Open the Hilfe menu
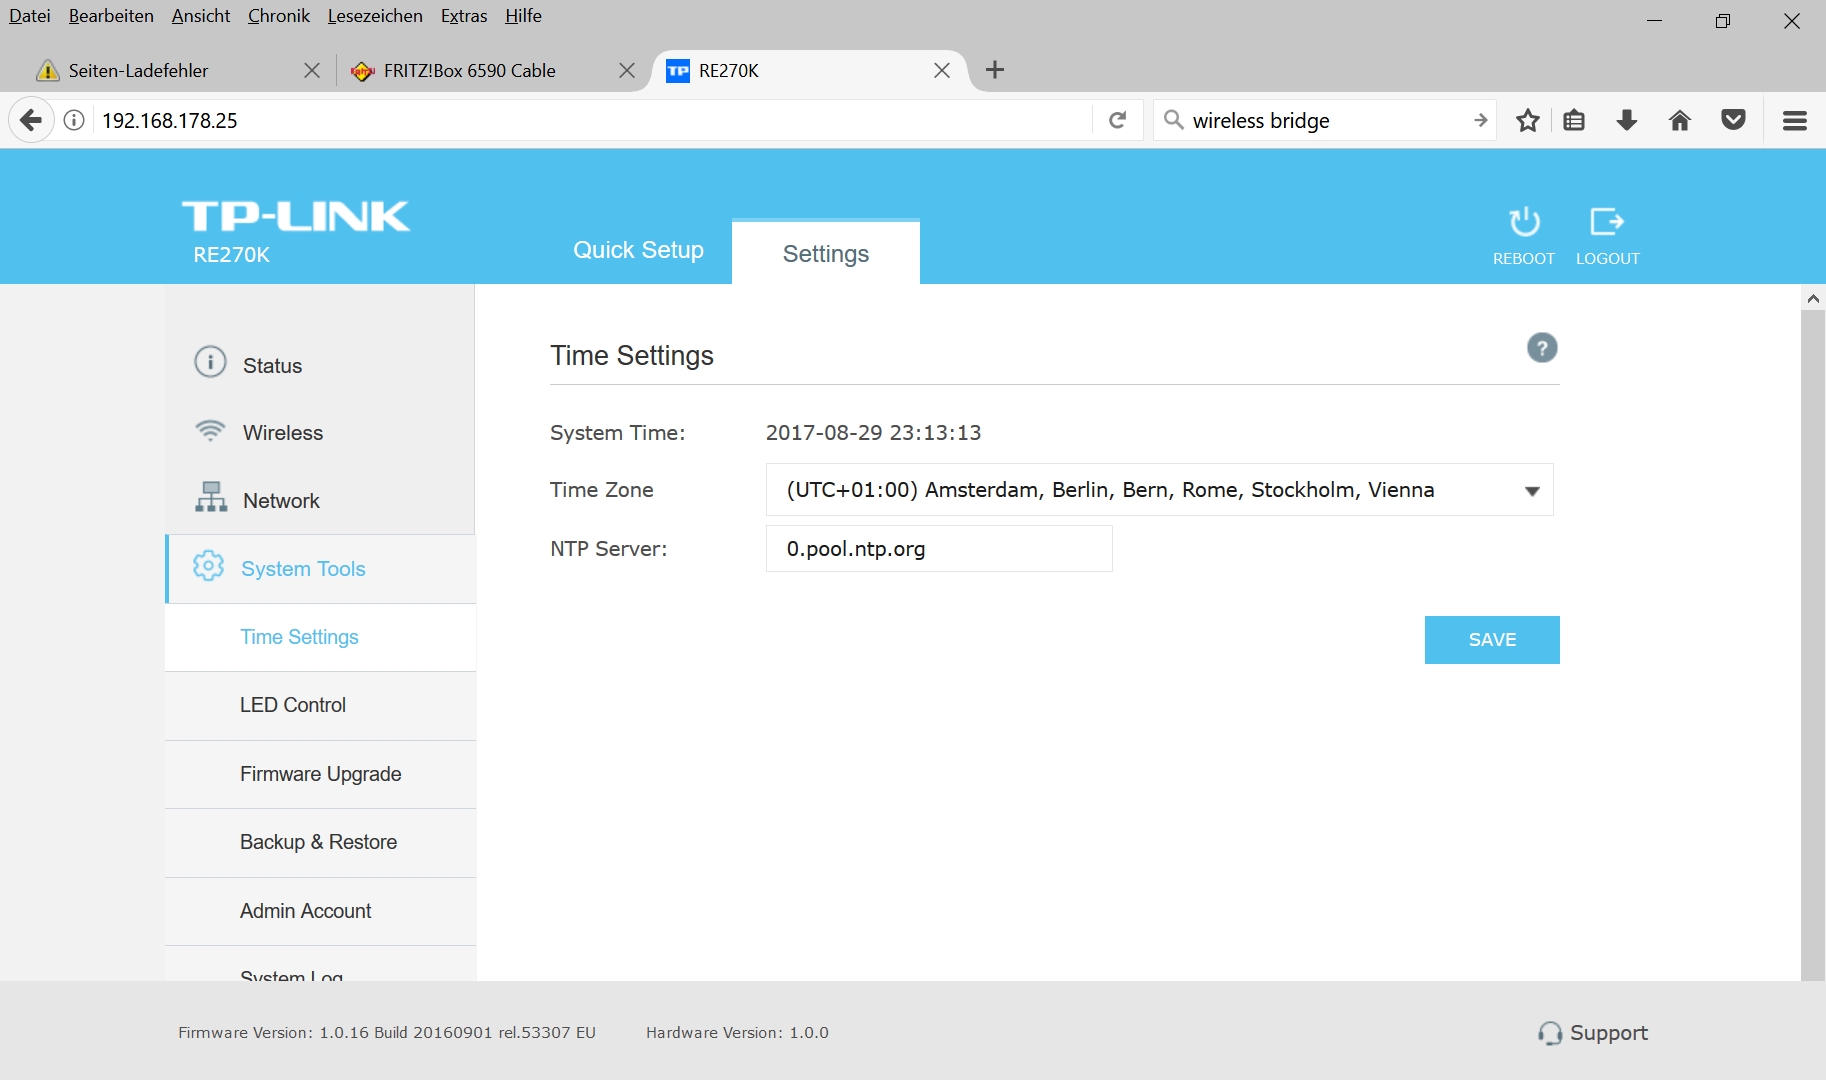Screen dimensions: 1826x1080 523,16
